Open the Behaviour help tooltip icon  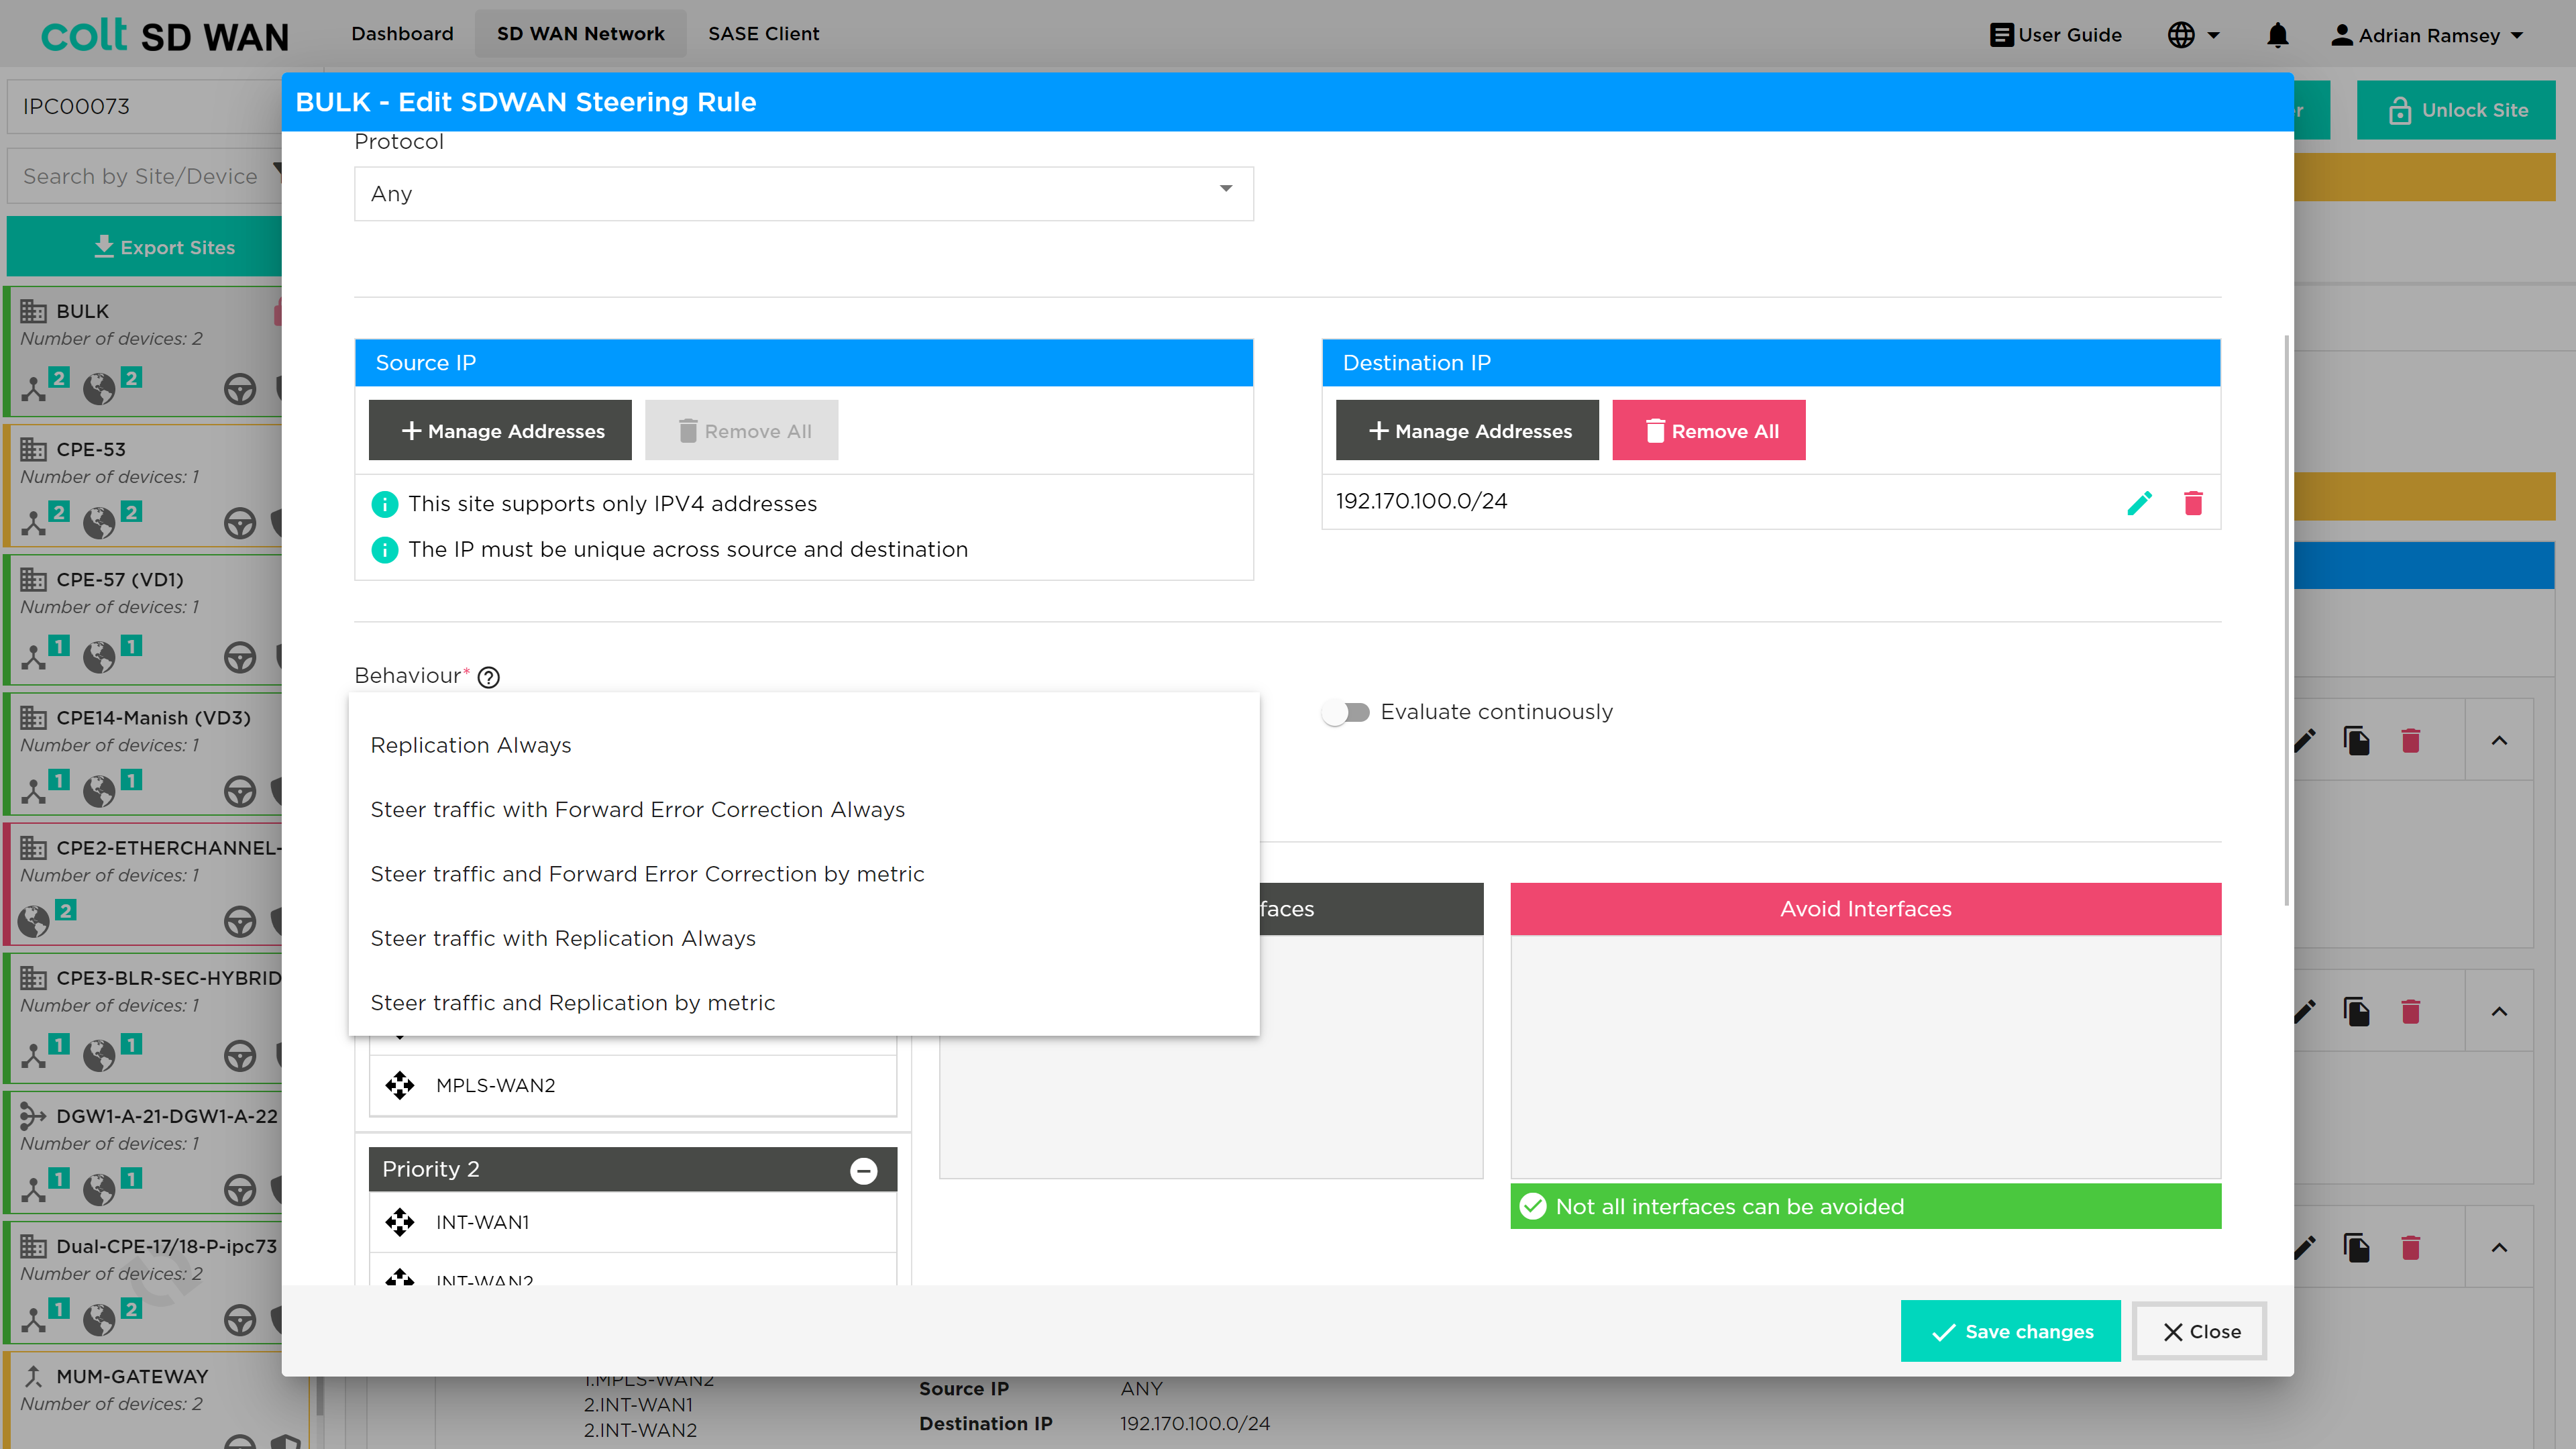pyautogui.click(x=488, y=678)
